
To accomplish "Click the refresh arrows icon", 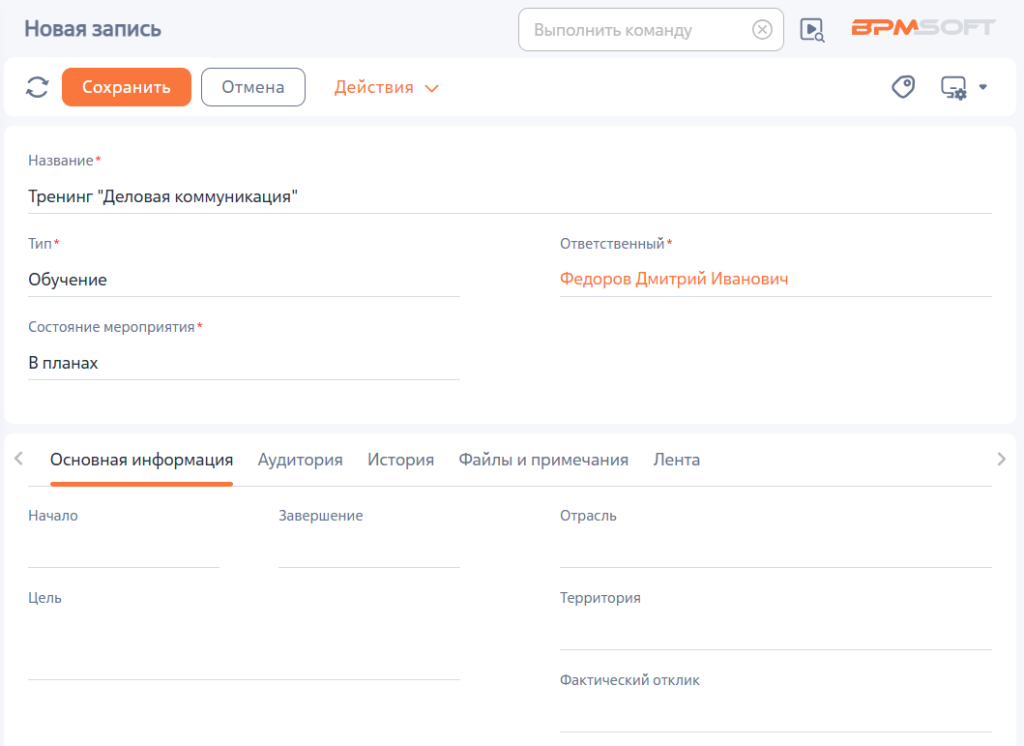I will (37, 87).
